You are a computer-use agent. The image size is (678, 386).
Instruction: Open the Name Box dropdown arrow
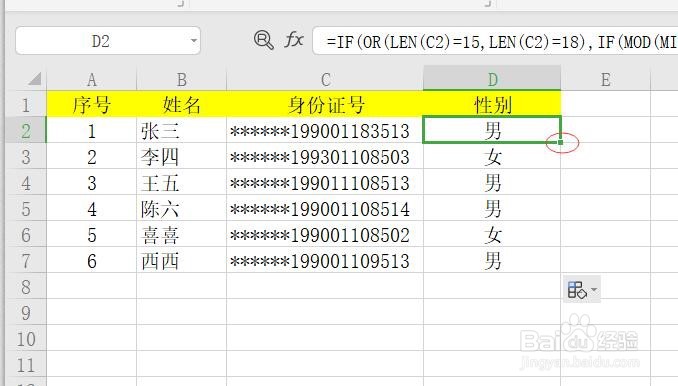point(193,41)
